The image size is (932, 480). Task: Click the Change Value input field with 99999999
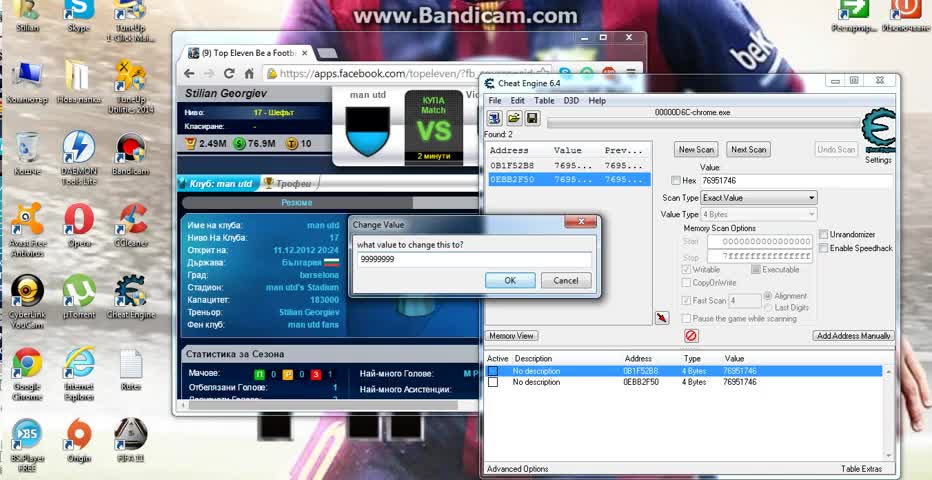pyautogui.click(x=474, y=260)
